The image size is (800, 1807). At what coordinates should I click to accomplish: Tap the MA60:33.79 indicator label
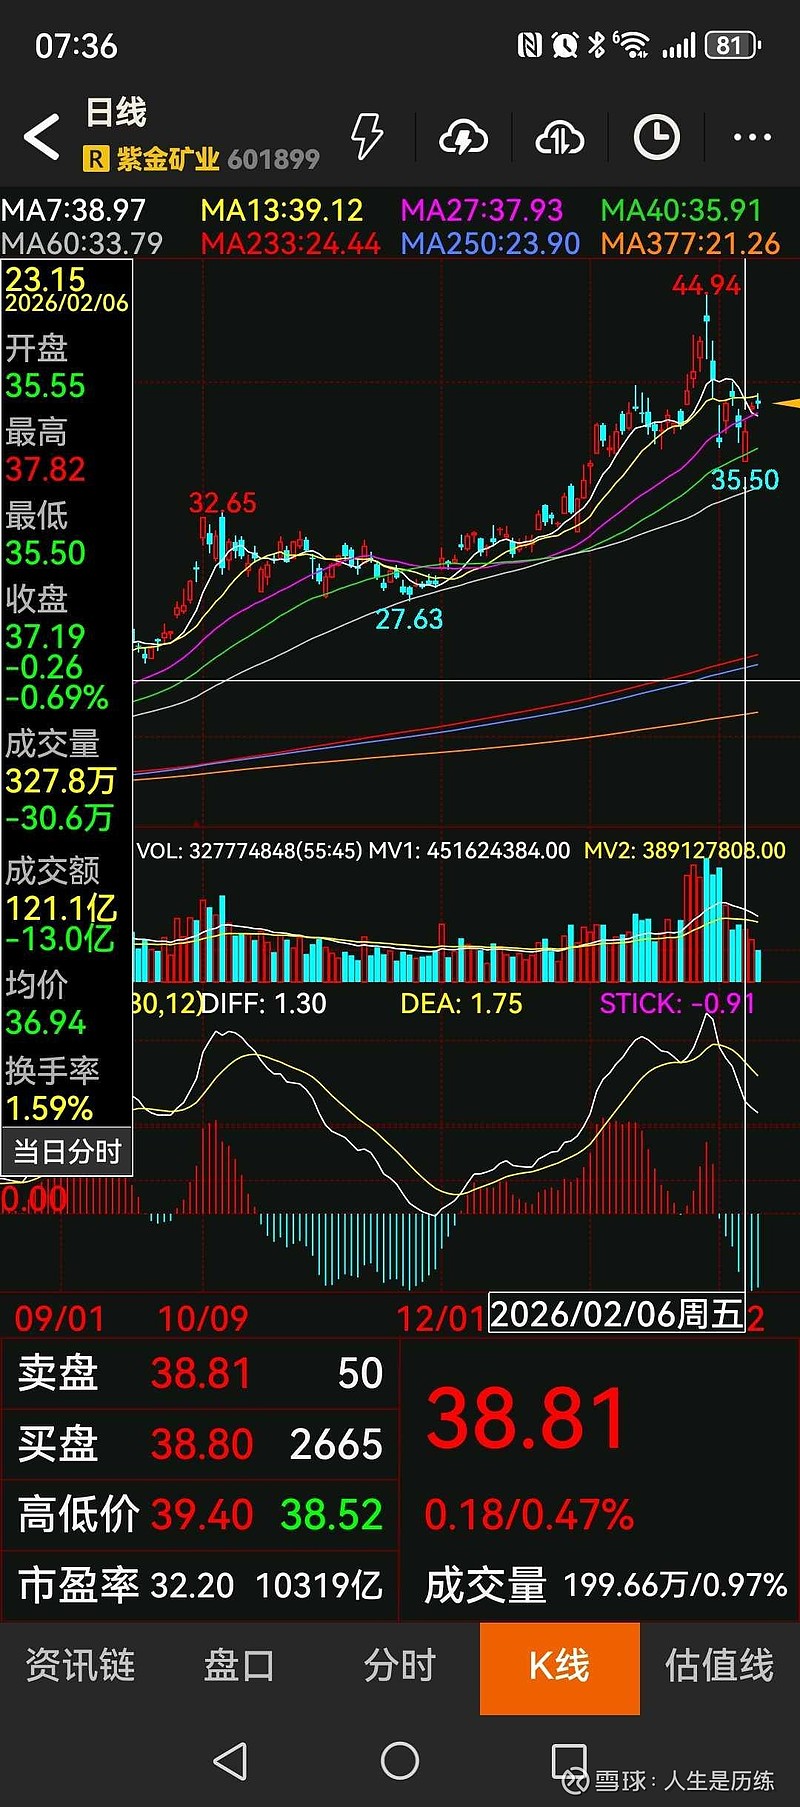[82, 243]
